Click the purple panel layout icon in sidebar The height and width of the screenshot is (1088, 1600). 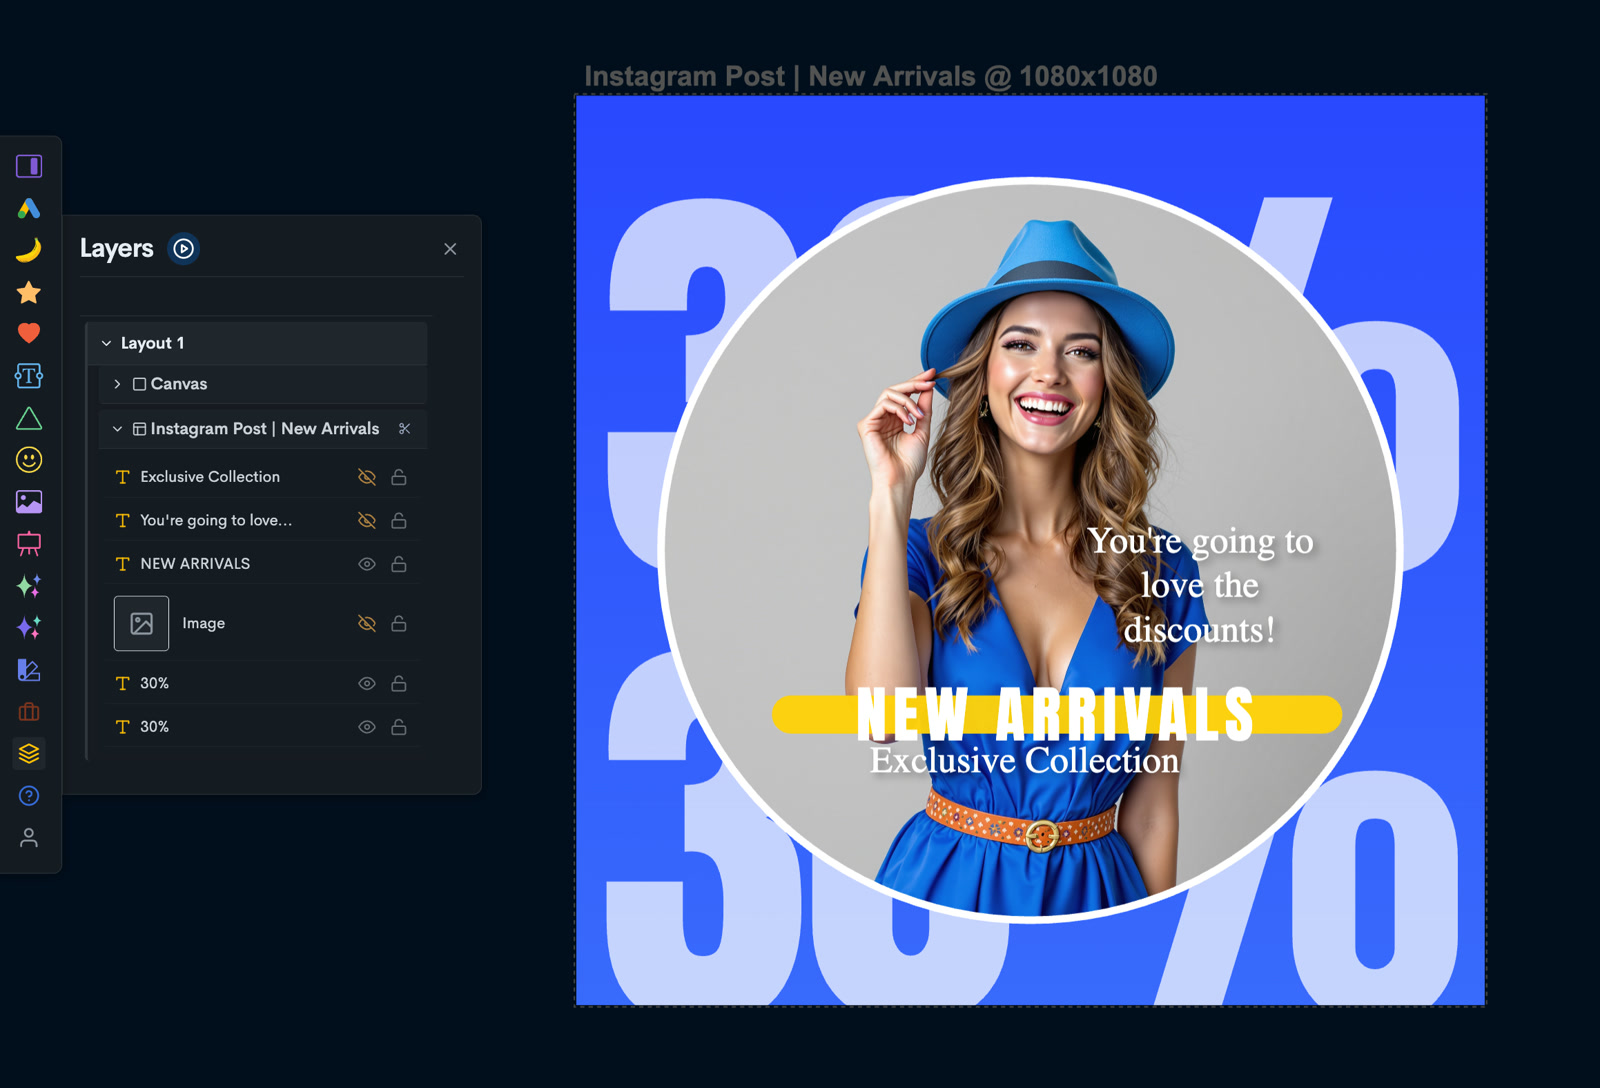pyautogui.click(x=29, y=166)
